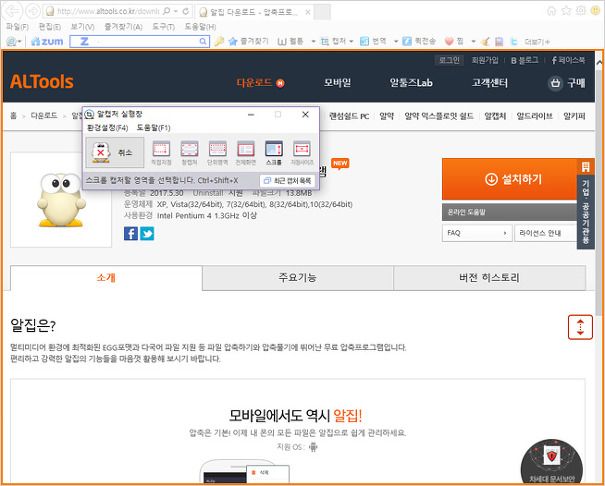This screenshot has width=605, height=486.
Task: Click the browser favorites star icon
Action: coord(566,11)
